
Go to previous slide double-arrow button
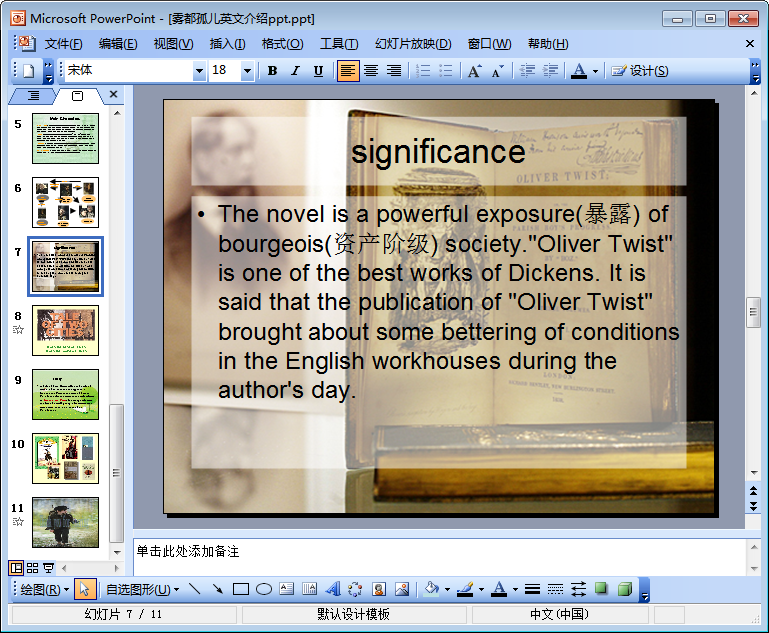click(754, 490)
